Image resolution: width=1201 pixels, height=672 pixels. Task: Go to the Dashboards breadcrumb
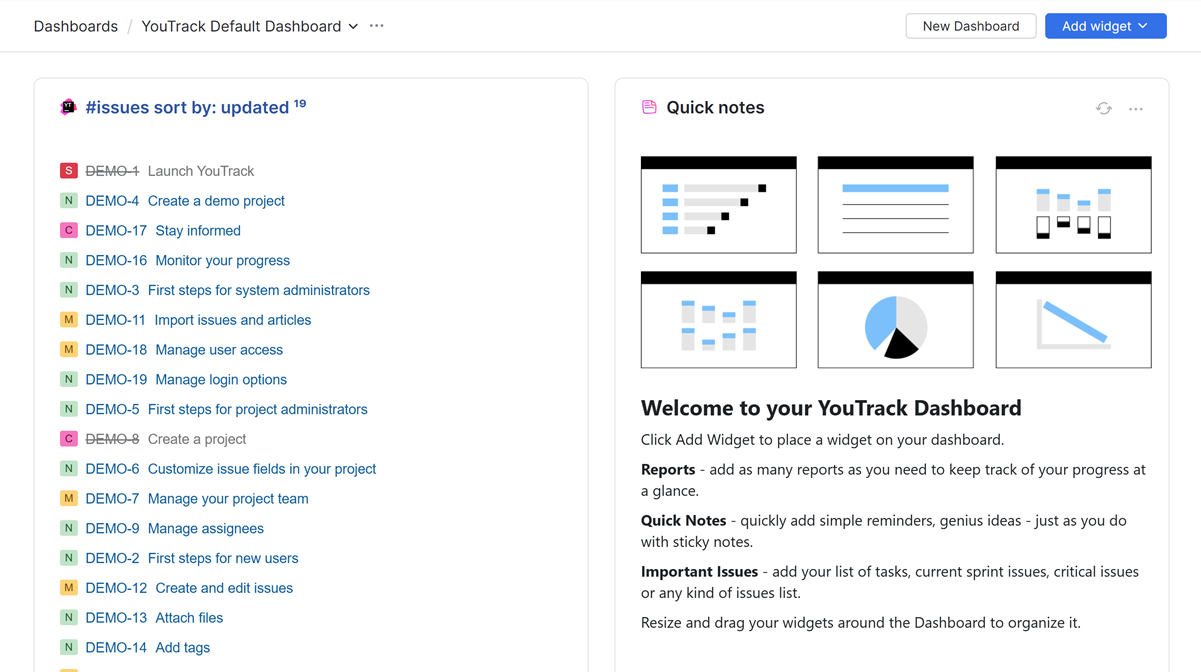(x=76, y=26)
